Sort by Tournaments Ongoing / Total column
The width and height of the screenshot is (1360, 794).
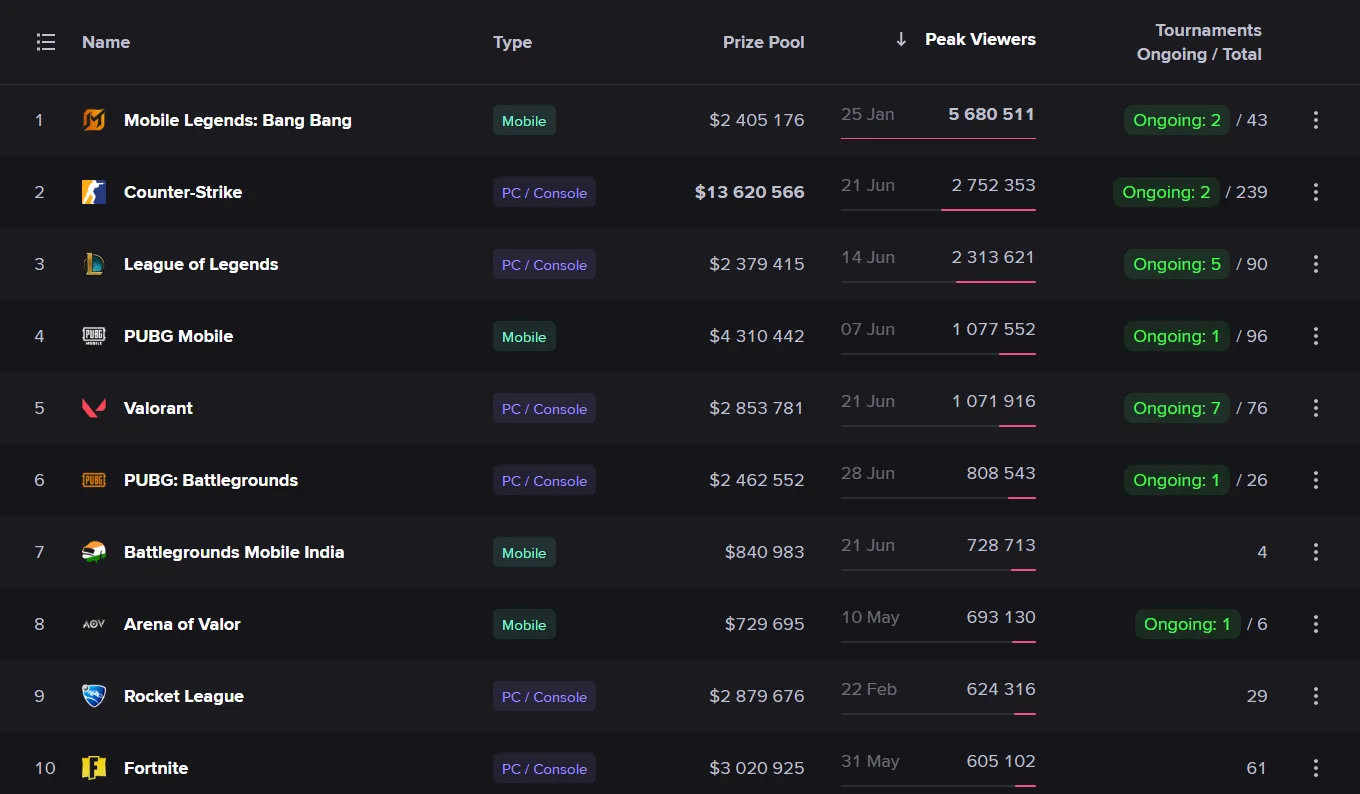click(1199, 42)
